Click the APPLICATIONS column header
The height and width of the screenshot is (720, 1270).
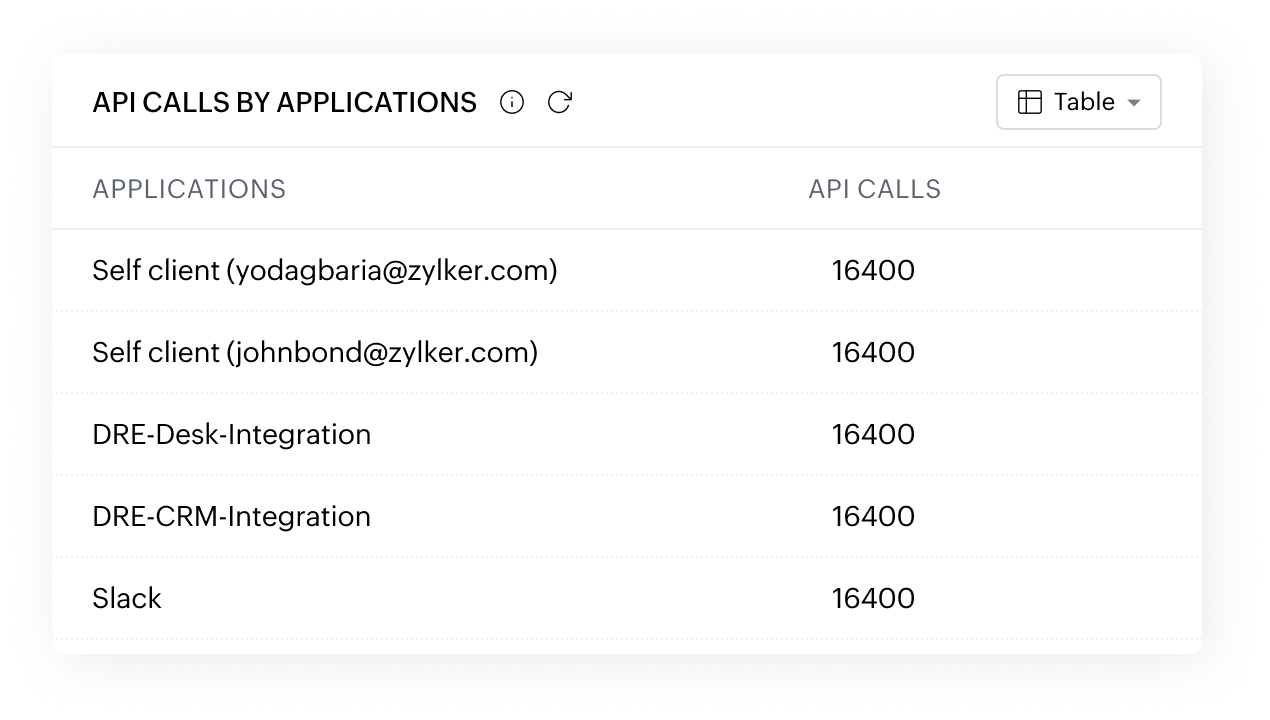[189, 189]
